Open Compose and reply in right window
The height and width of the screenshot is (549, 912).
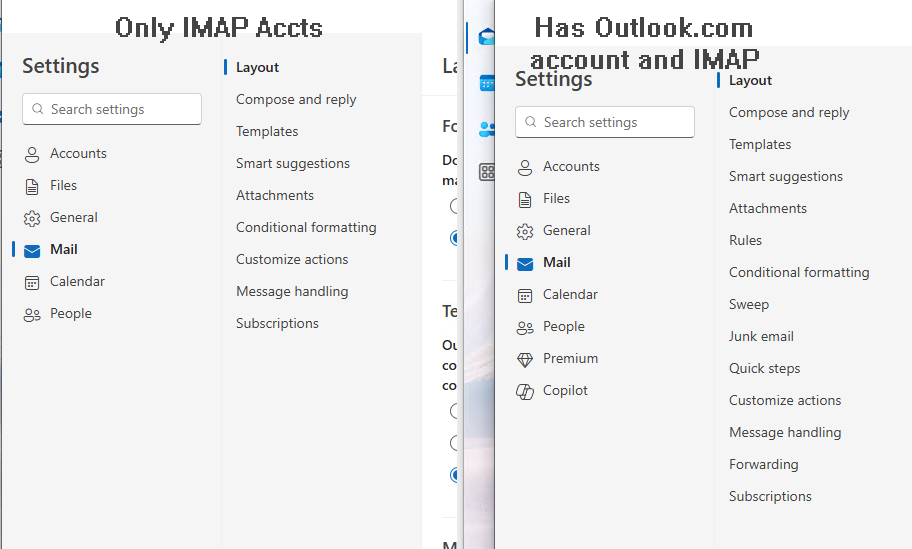(x=789, y=112)
